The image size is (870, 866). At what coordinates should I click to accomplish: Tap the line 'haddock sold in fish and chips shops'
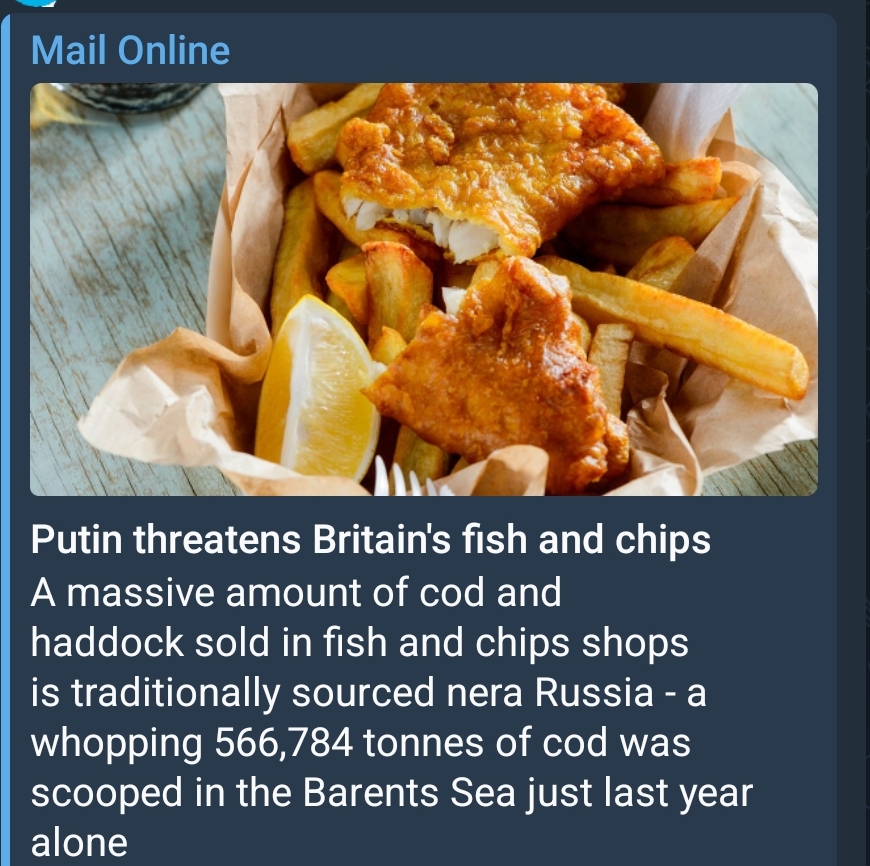pos(360,642)
